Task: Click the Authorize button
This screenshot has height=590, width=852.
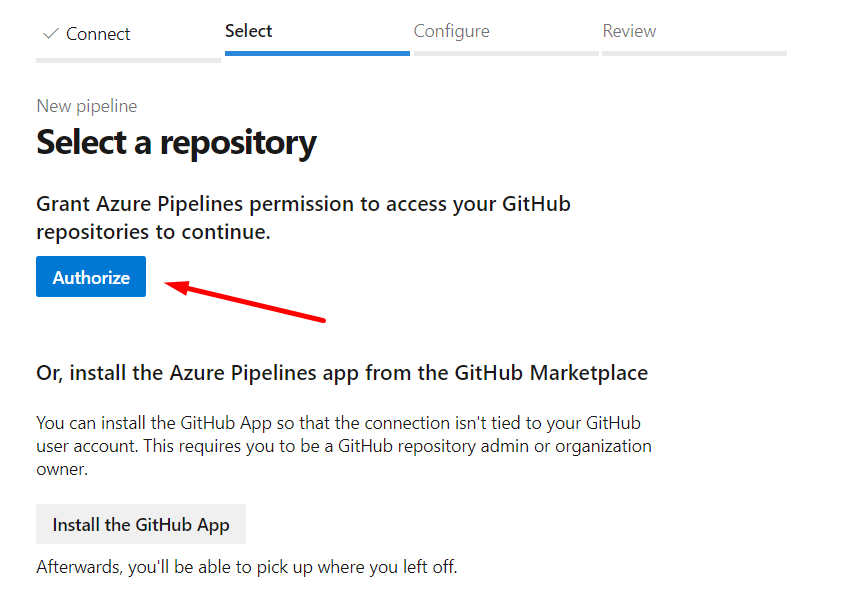Action: [x=91, y=277]
